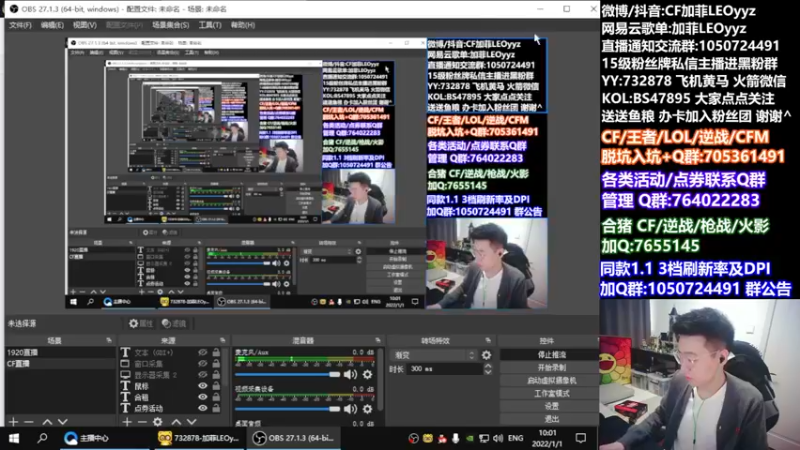Toggle lock on 合租 source

click(216, 397)
